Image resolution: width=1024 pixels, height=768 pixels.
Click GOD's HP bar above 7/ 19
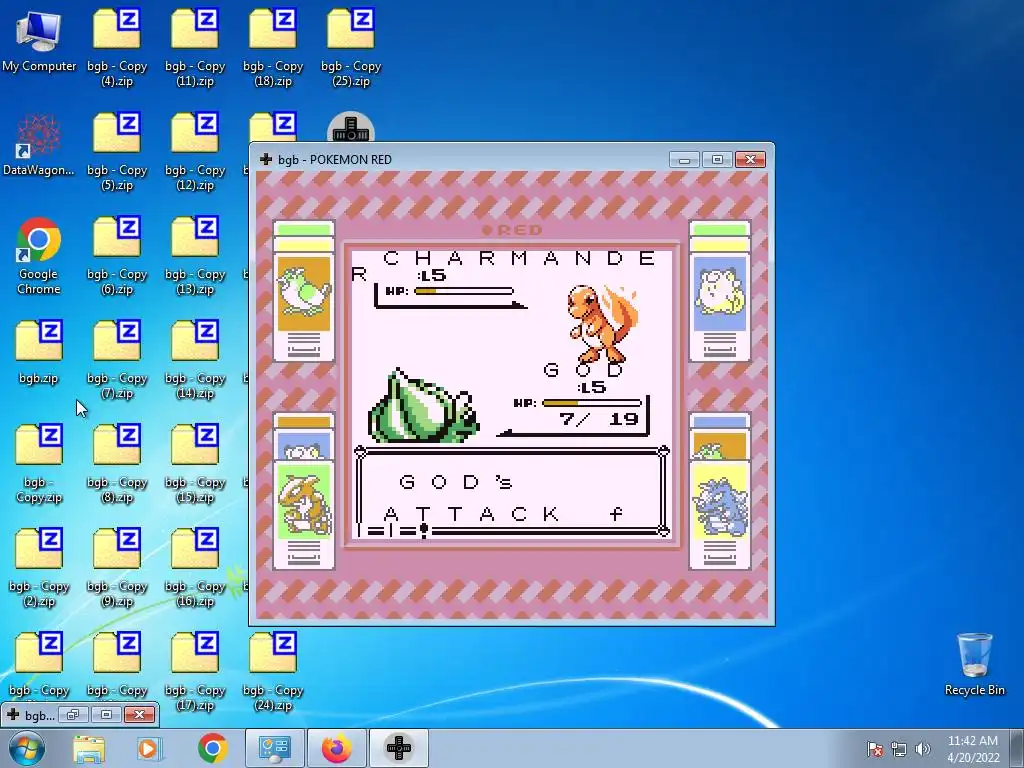(x=591, y=403)
